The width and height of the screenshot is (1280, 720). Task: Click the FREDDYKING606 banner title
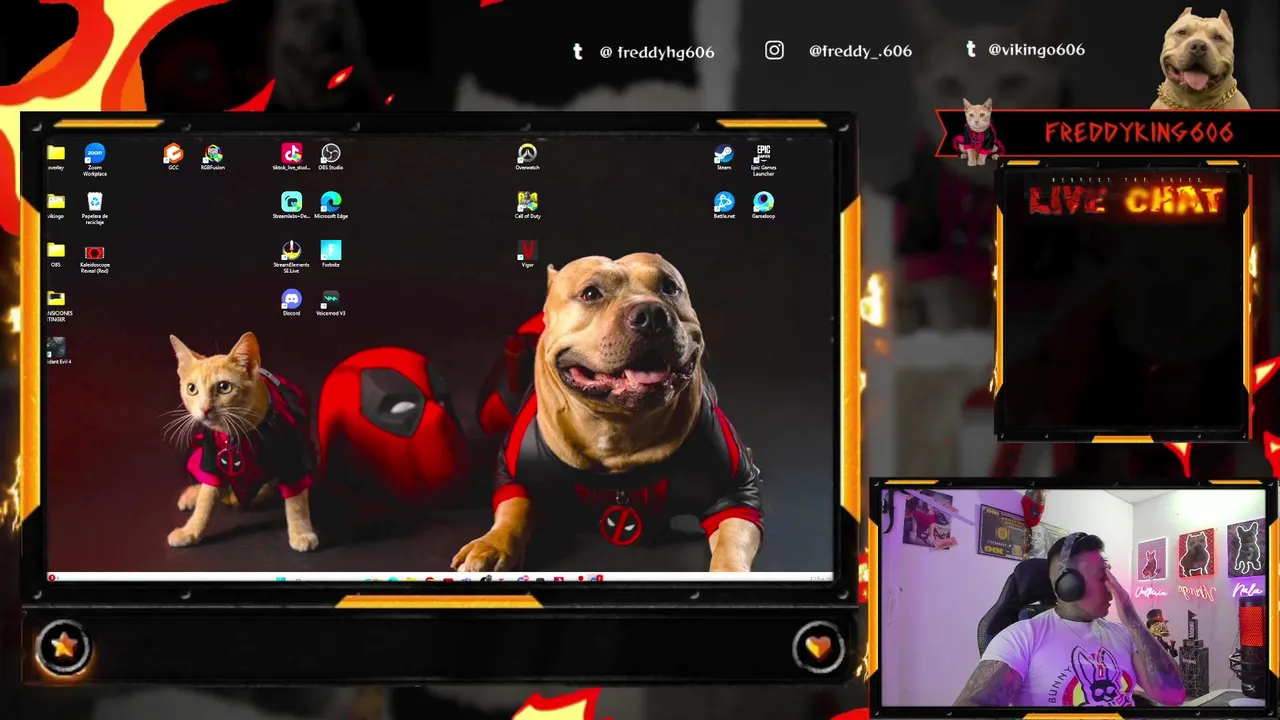tap(1138, 132)
